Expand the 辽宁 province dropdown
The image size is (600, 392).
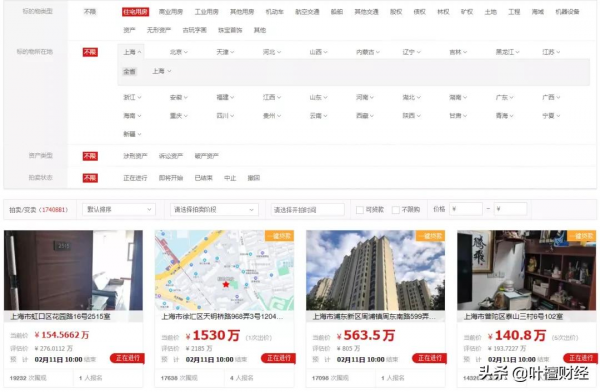pyautogui.click(x=411, y=52)
